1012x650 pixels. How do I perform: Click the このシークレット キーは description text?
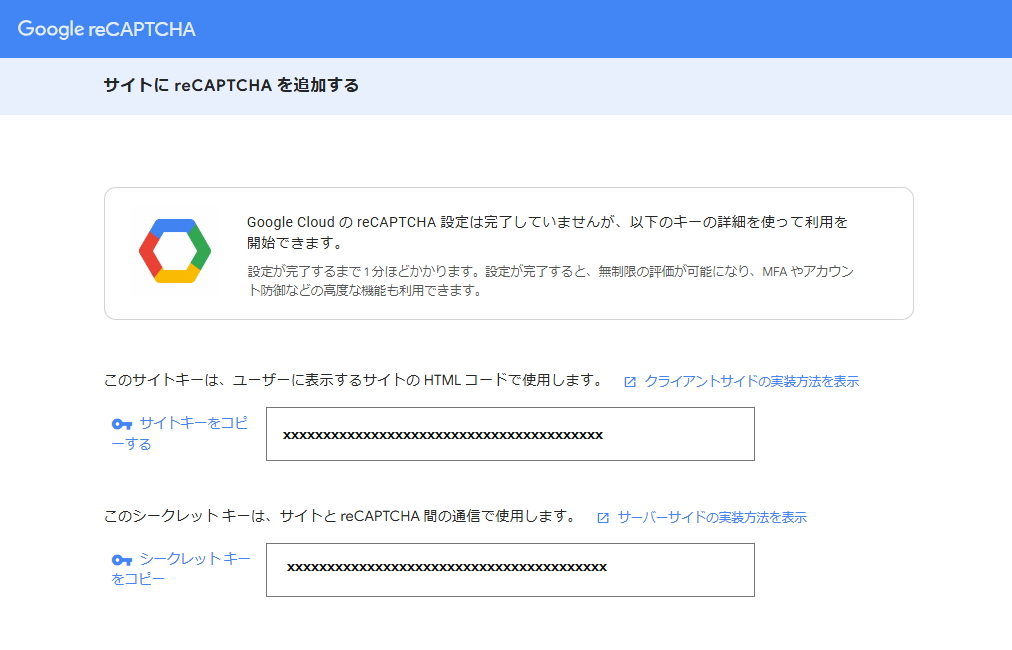click(x=340, y=517)
